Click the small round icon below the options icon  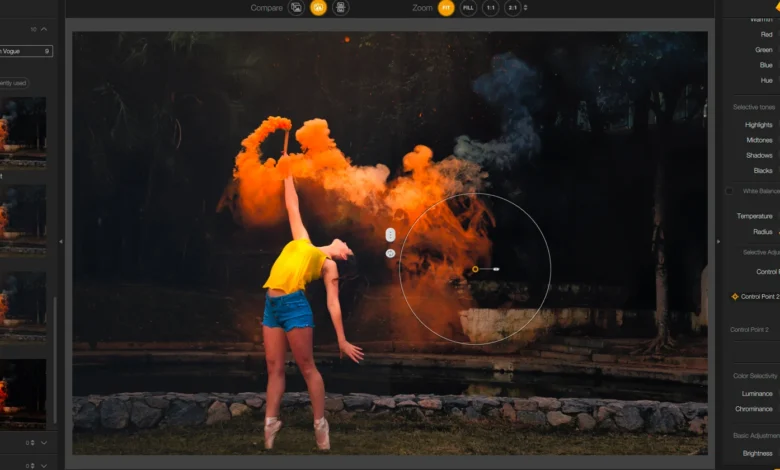point(390,254)
